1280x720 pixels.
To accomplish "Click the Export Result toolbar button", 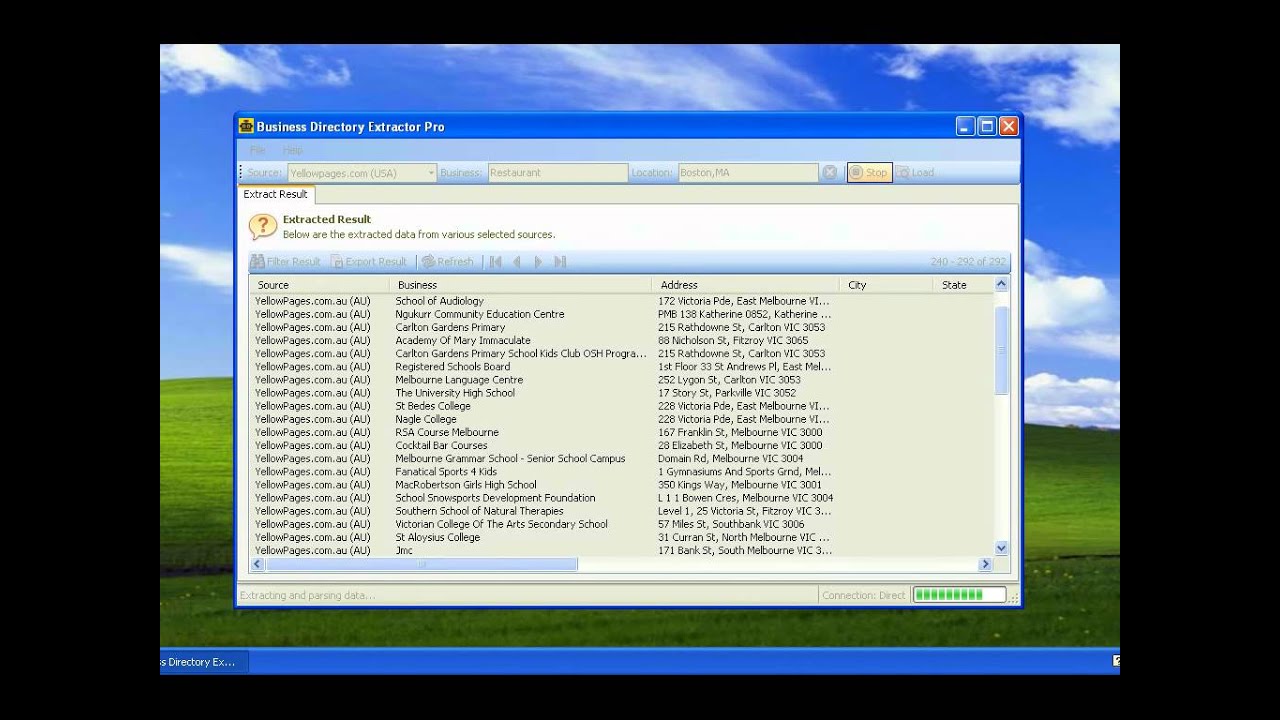I will pyautogui.click(x=370, y=262).
